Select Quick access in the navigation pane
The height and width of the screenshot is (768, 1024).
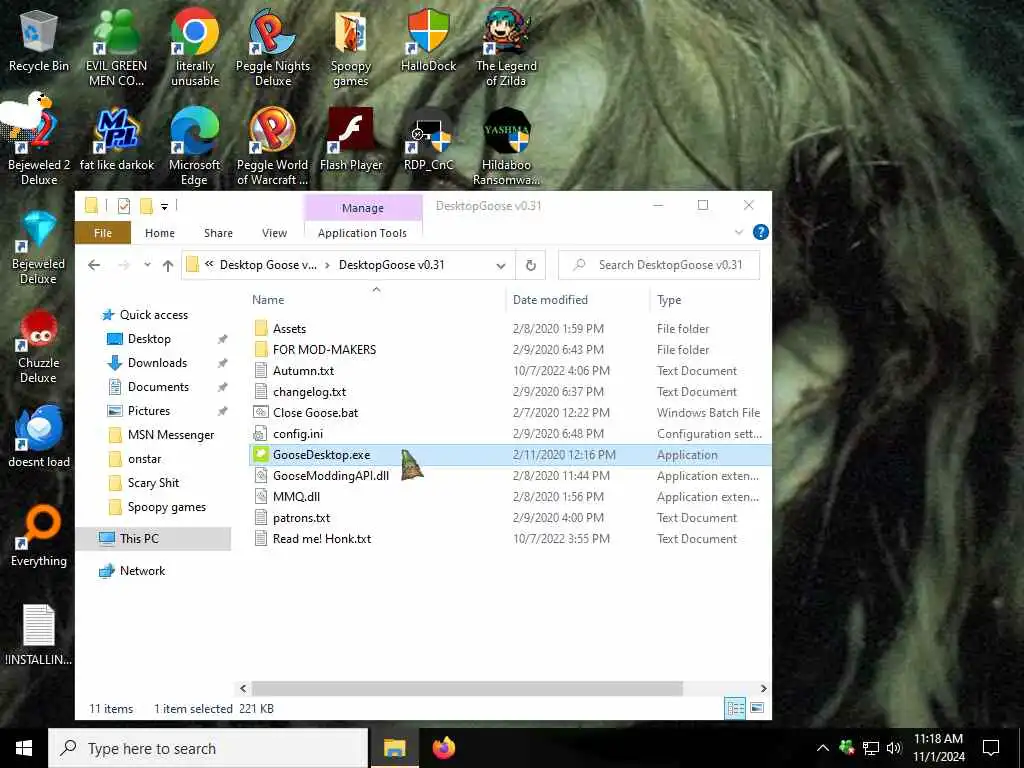[154, 315]
